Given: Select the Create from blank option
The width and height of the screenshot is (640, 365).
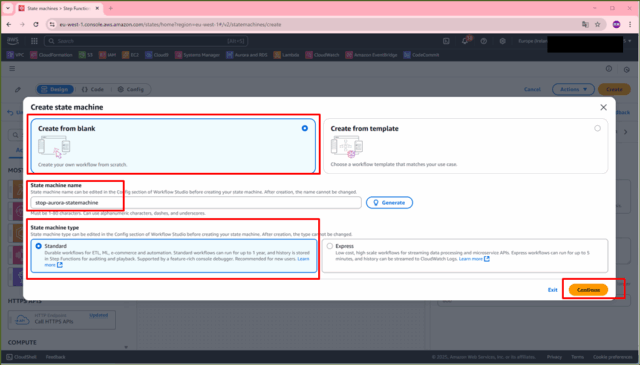Looking at the screenshot, I should tap(173, 146).
